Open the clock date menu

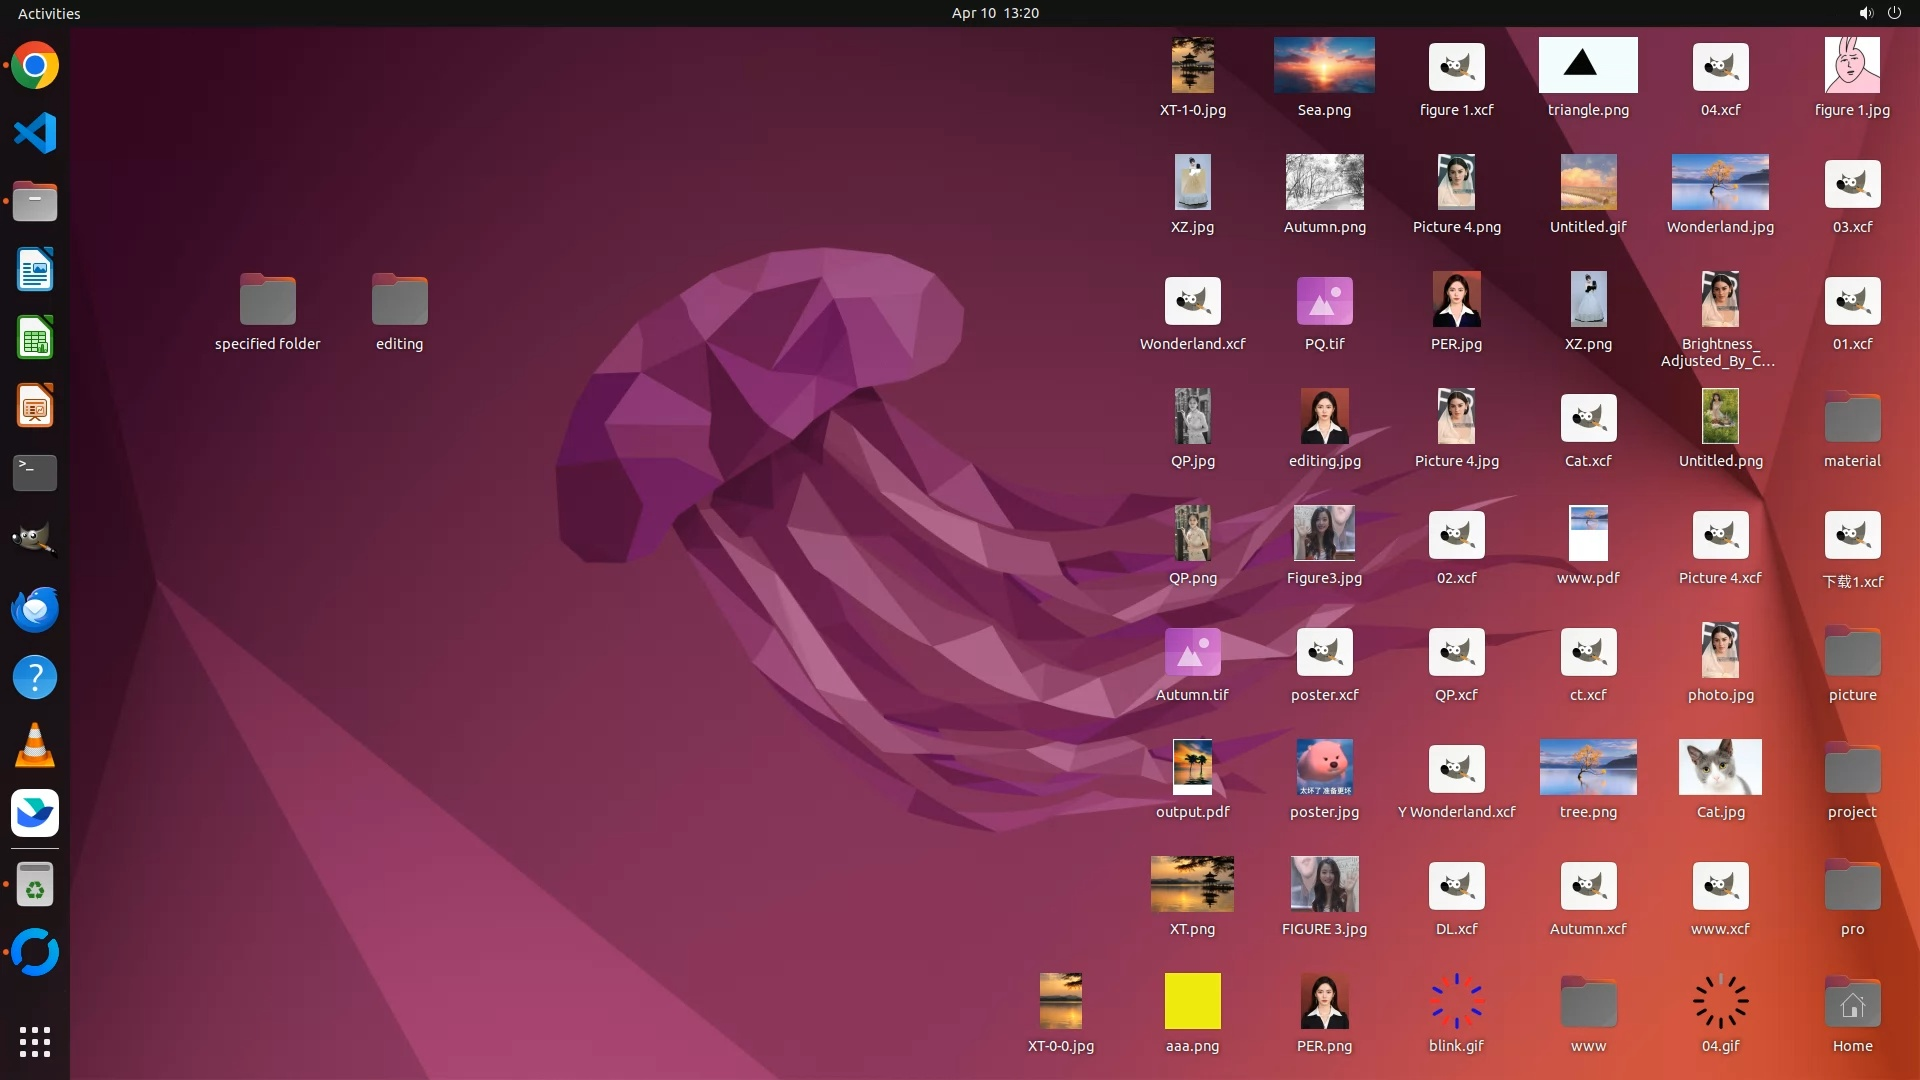pos(994,13)
